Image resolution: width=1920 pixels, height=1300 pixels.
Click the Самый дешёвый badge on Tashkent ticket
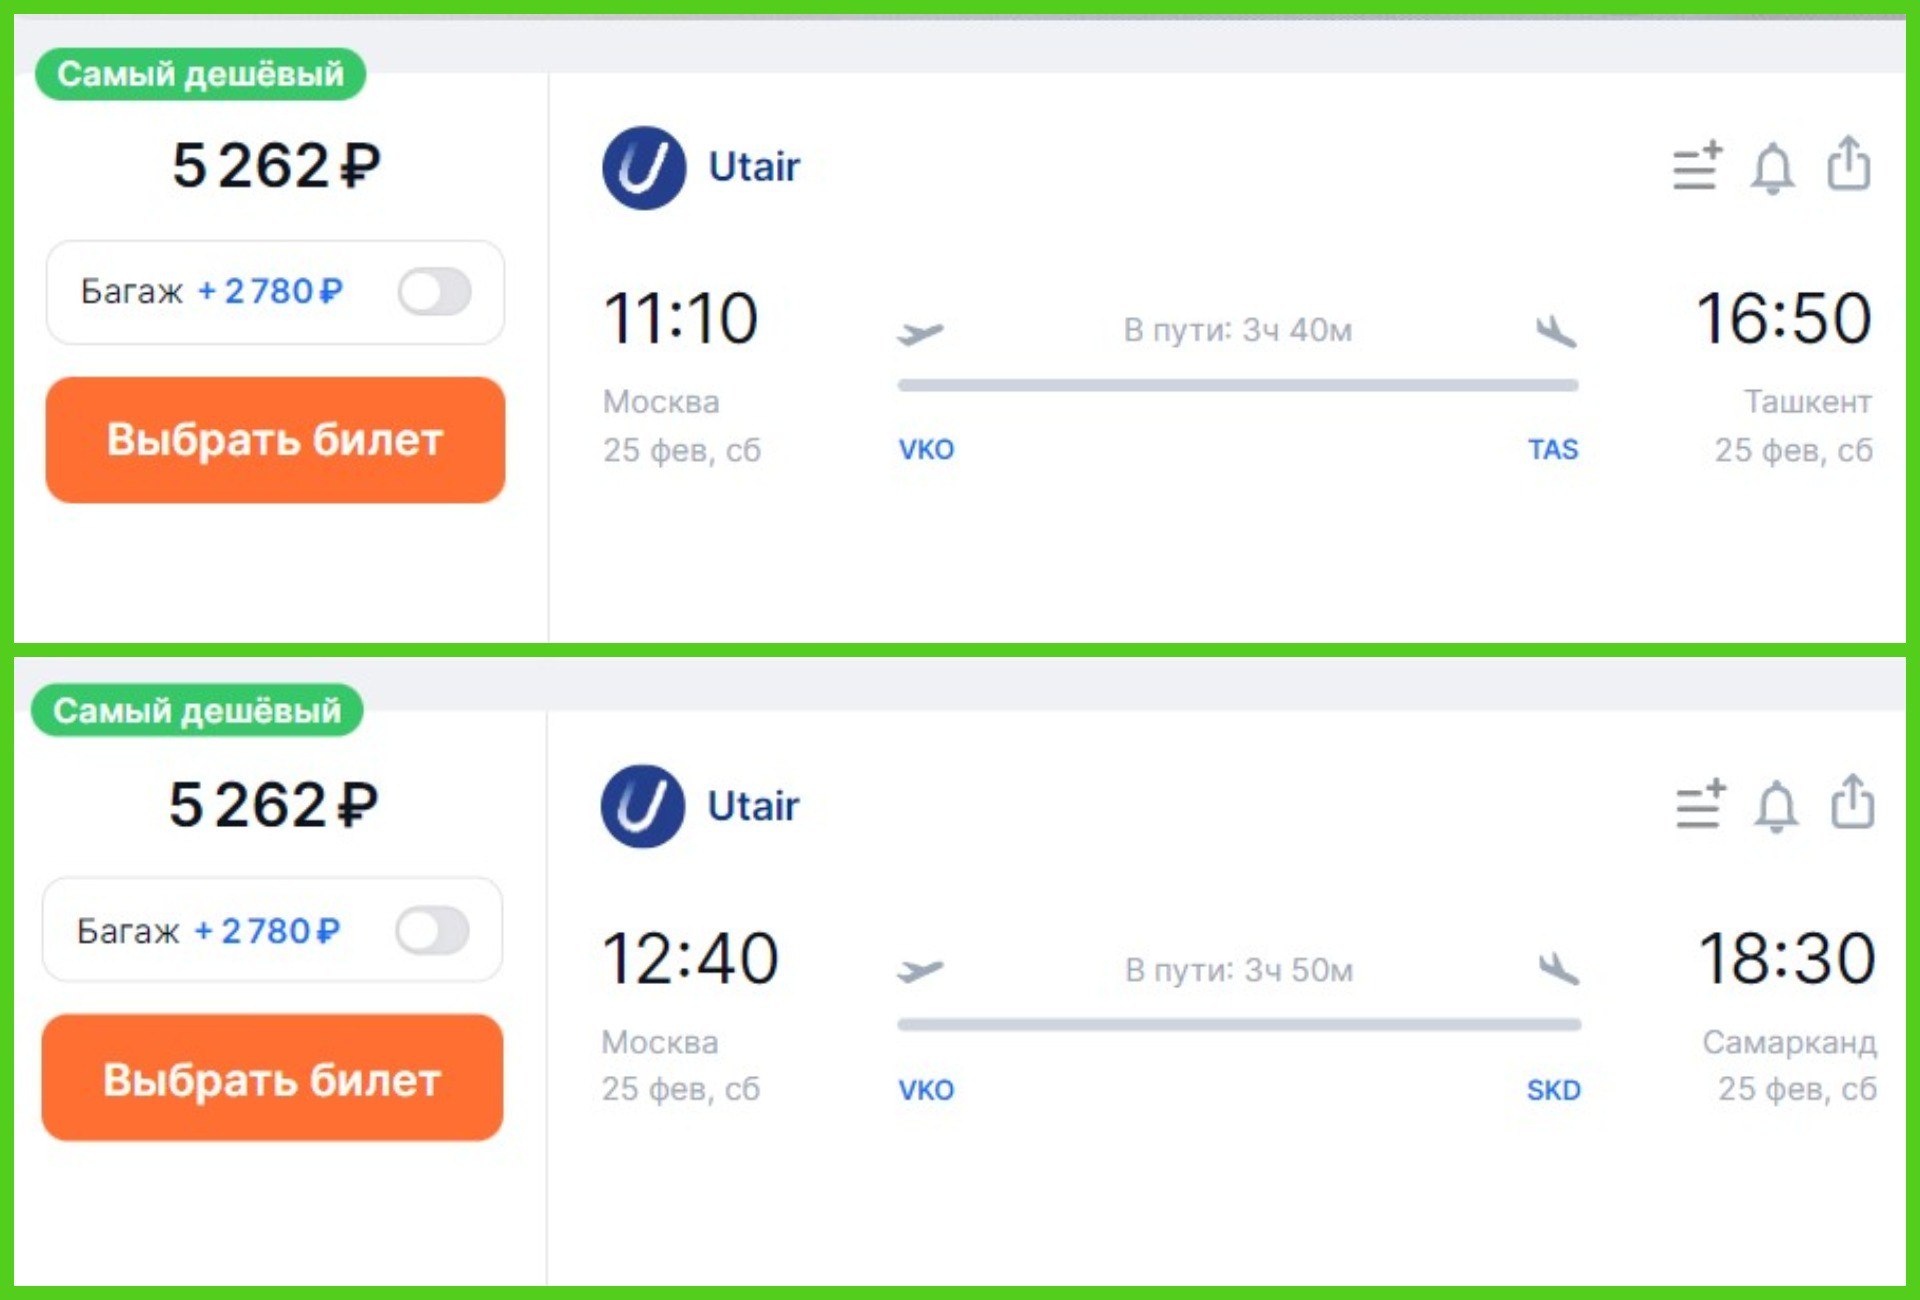200,74
